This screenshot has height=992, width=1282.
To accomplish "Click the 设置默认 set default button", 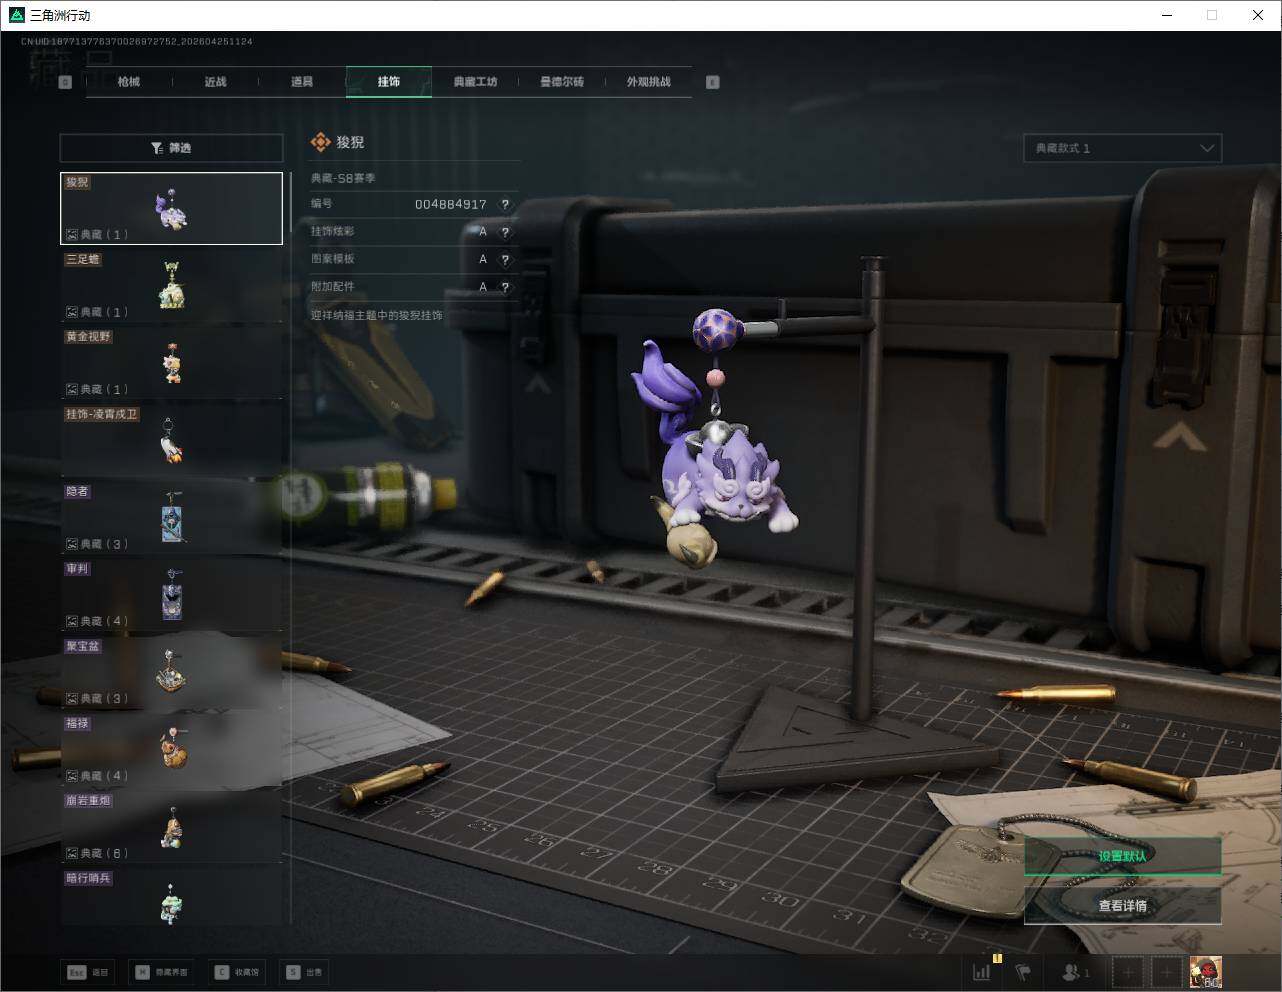I will point(1122,856).
